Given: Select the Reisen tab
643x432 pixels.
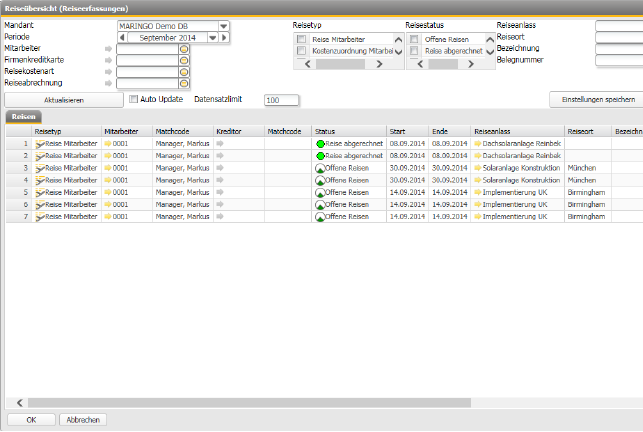Looking at the screenshot, I should click(x=24, y=117).
